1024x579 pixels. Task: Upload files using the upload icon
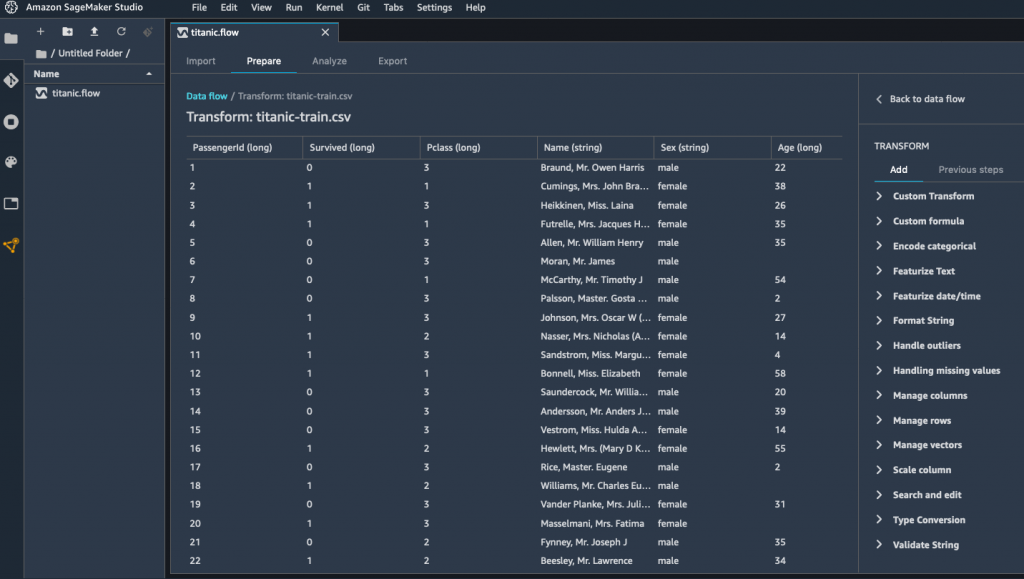point(94,31)
